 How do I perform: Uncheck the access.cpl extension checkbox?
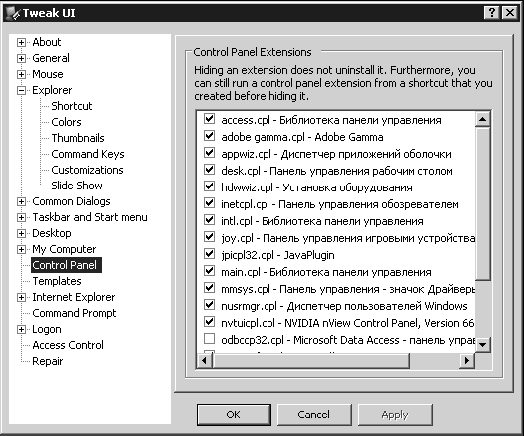pos(210,118)
